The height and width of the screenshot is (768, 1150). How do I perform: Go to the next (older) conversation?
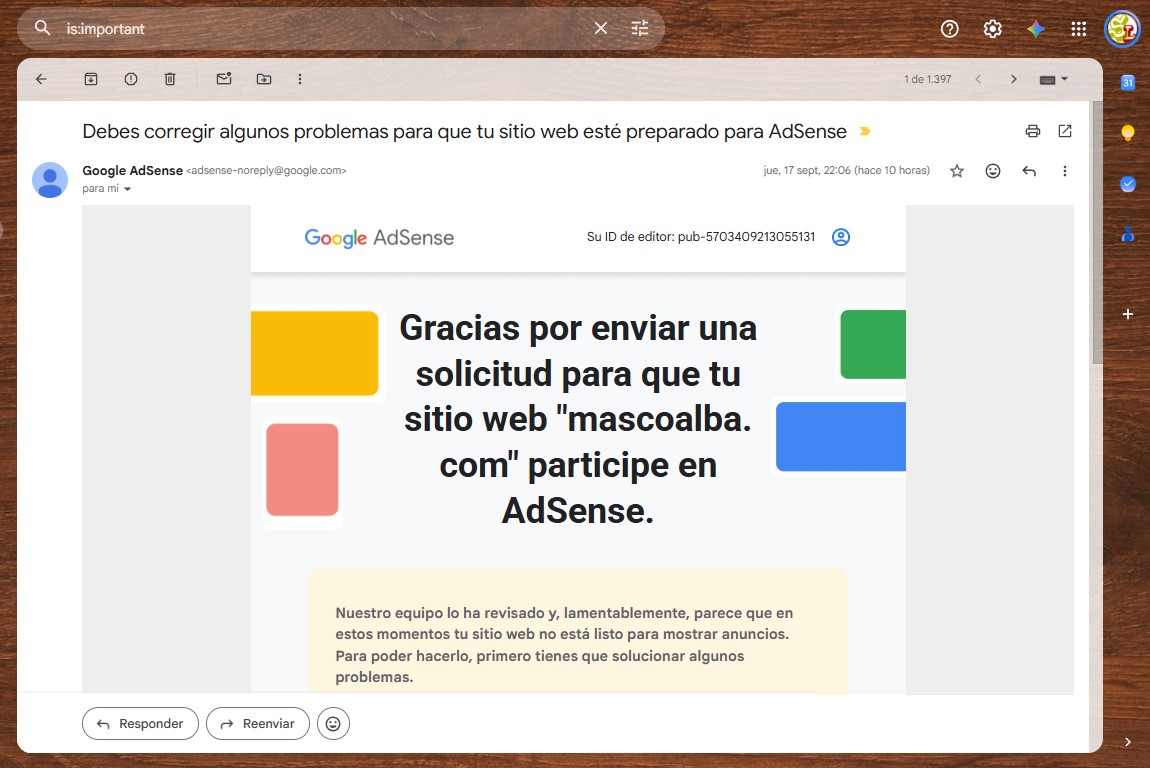click(x=1014, y=79)
